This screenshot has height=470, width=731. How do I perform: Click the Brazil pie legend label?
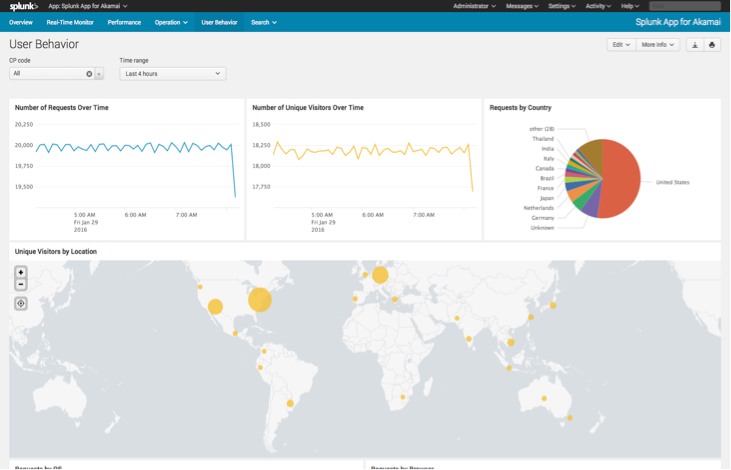point(547,178)
